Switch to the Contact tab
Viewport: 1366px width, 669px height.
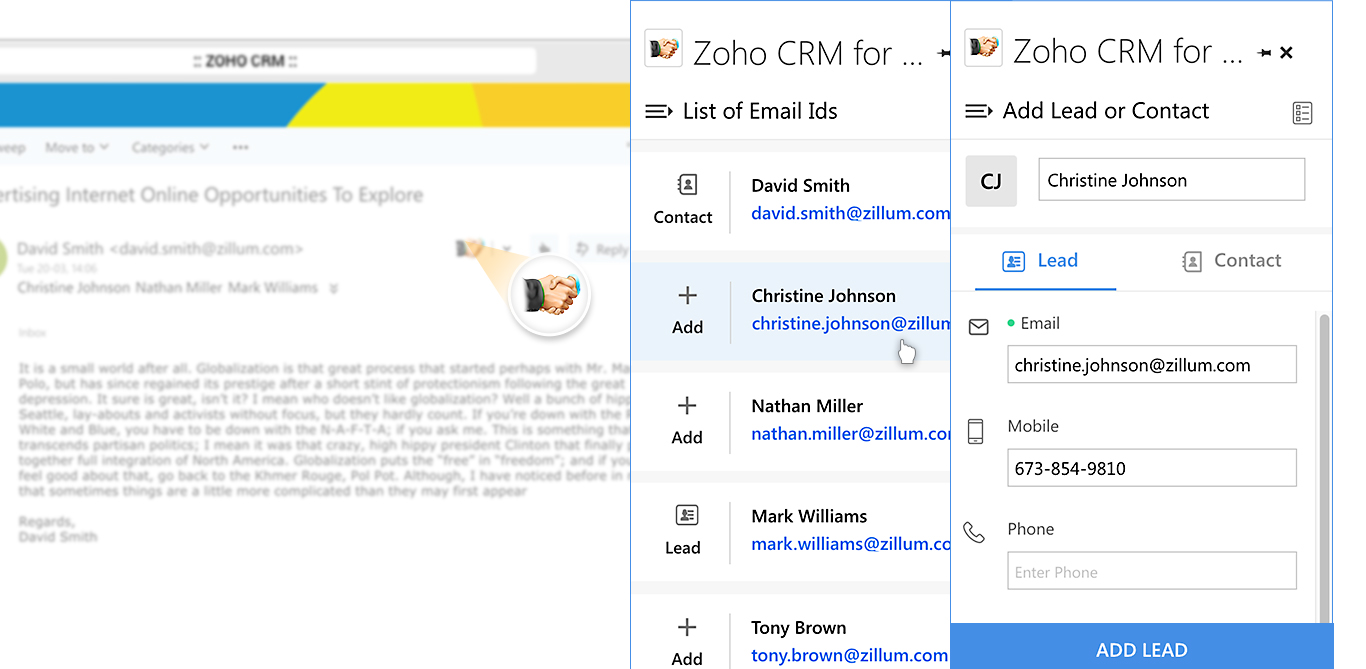tap(1231, 261)
